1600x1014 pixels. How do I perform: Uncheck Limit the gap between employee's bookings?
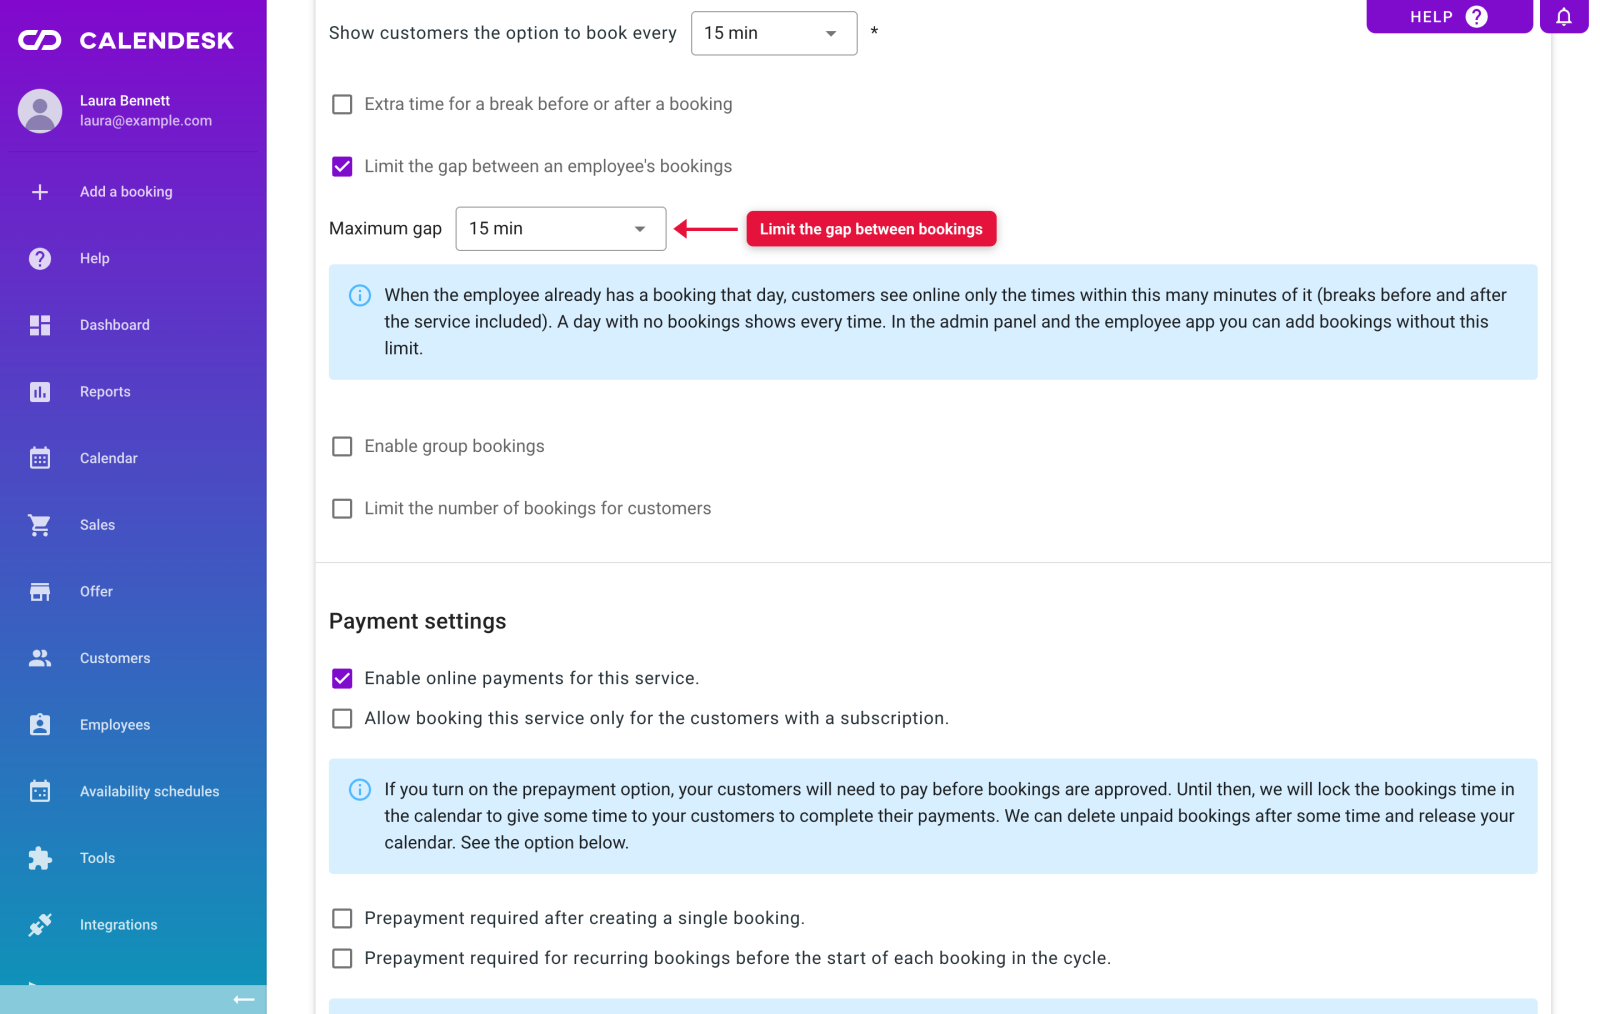point(342,167)
